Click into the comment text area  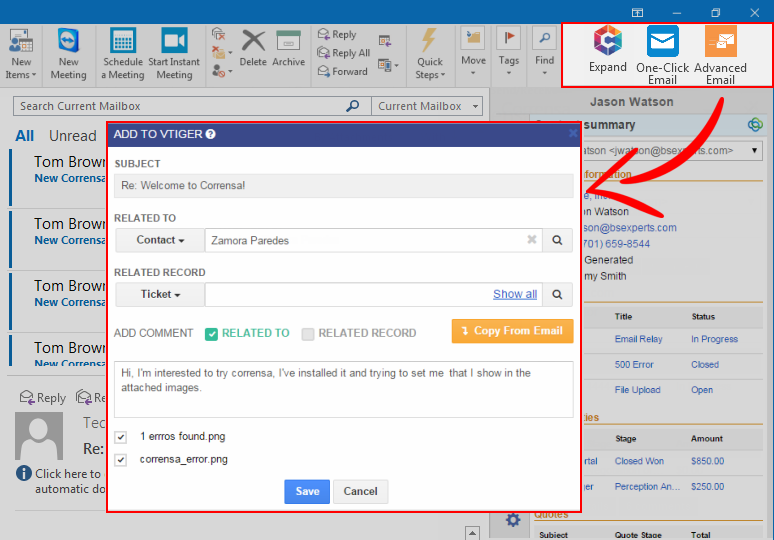[344, 389]
